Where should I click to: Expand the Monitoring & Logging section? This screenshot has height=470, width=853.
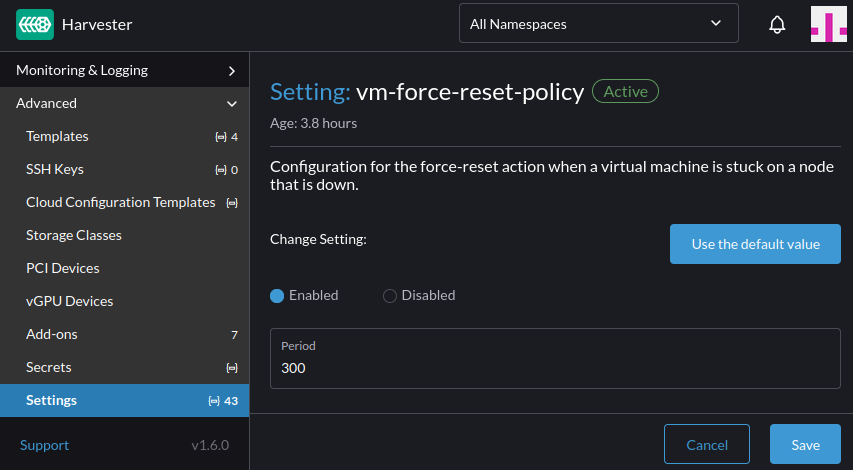tap(231, 71)
